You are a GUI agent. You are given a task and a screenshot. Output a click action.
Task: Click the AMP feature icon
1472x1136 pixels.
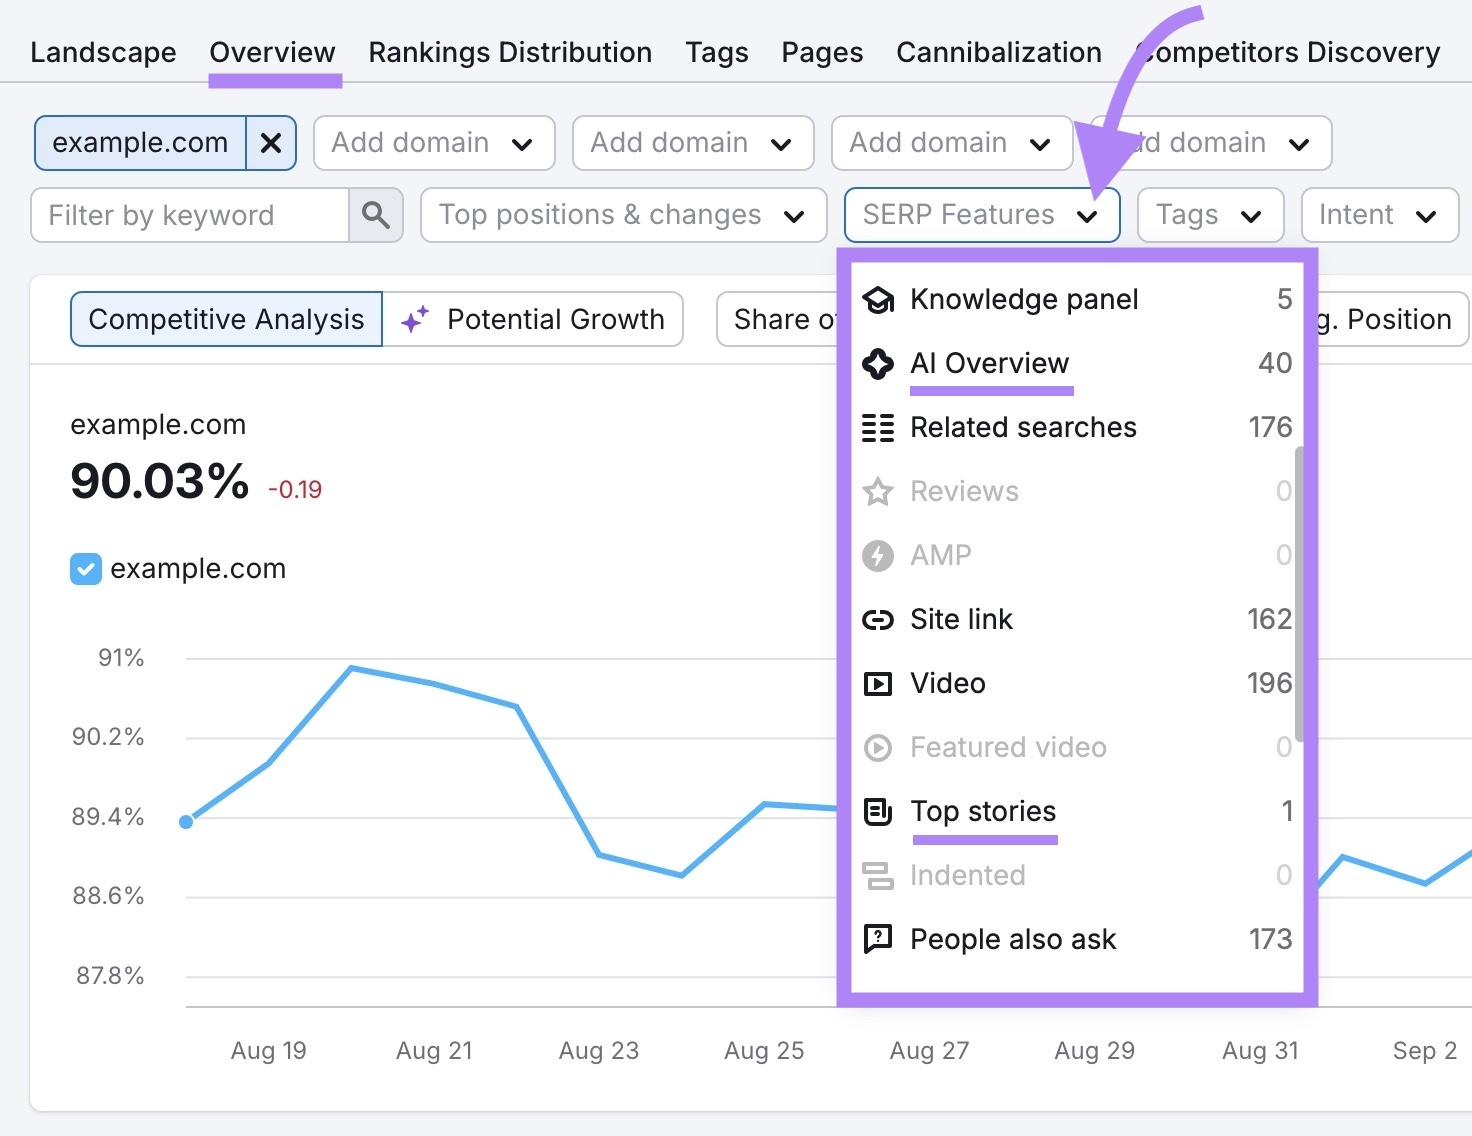point(878,555)
